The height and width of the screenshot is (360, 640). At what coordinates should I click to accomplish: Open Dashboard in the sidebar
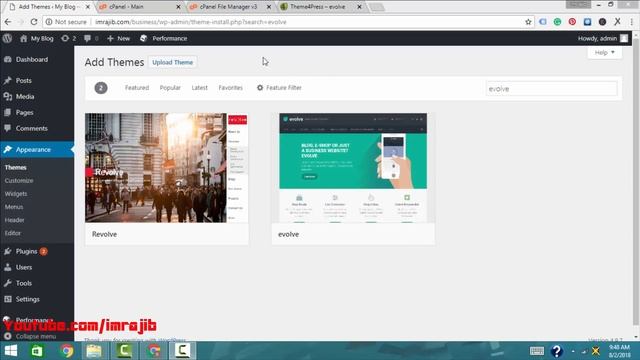[32, 60]
